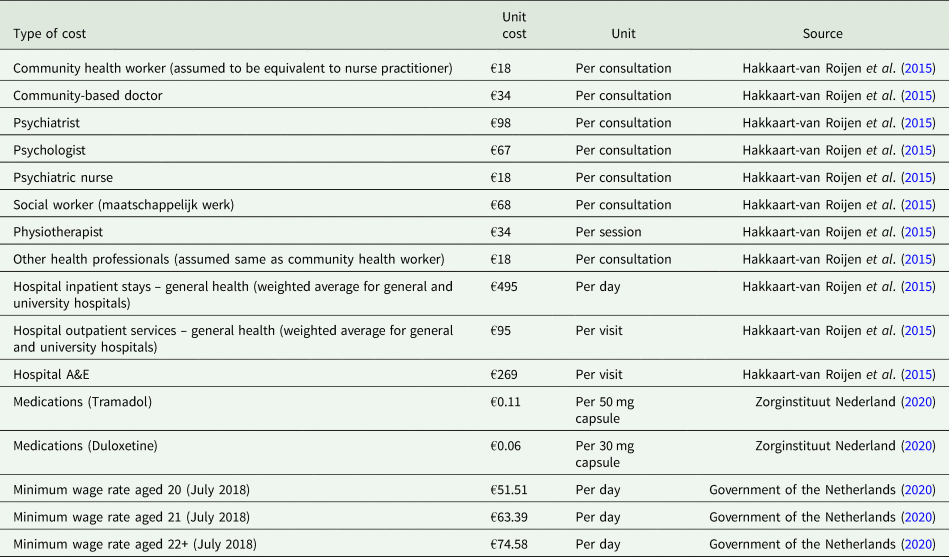This screenshot has width=949, height=557.
Task: Open the 2020 citation for Duloxetine medication
Action: point(918,446)
